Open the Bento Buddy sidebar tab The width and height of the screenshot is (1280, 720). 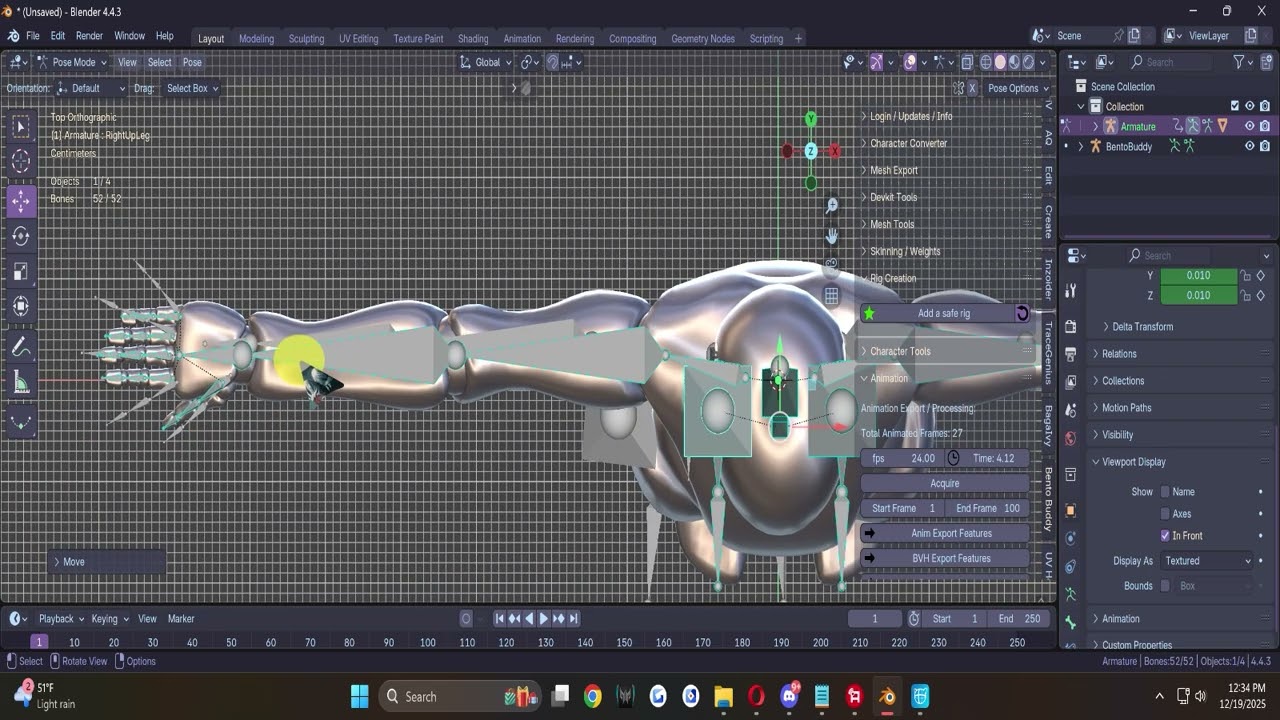click(x=1048, y=499)
